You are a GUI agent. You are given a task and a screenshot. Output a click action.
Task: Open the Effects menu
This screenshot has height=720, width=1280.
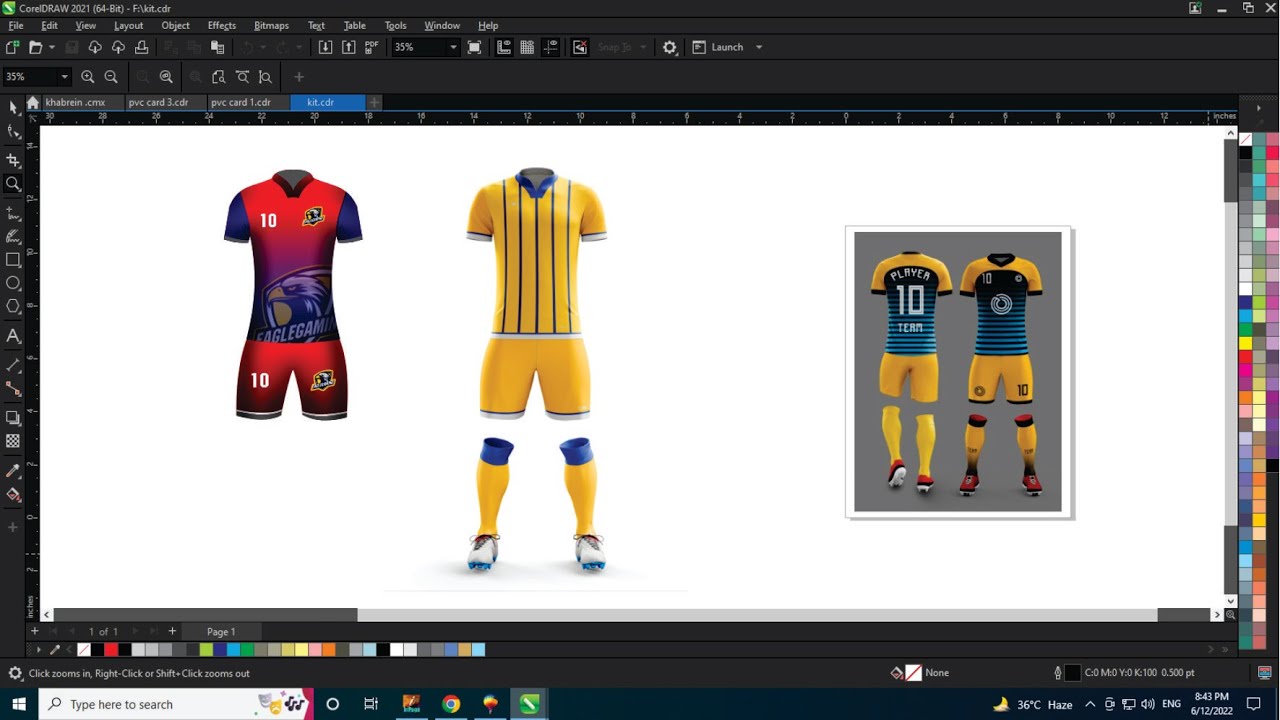point(222,25)
